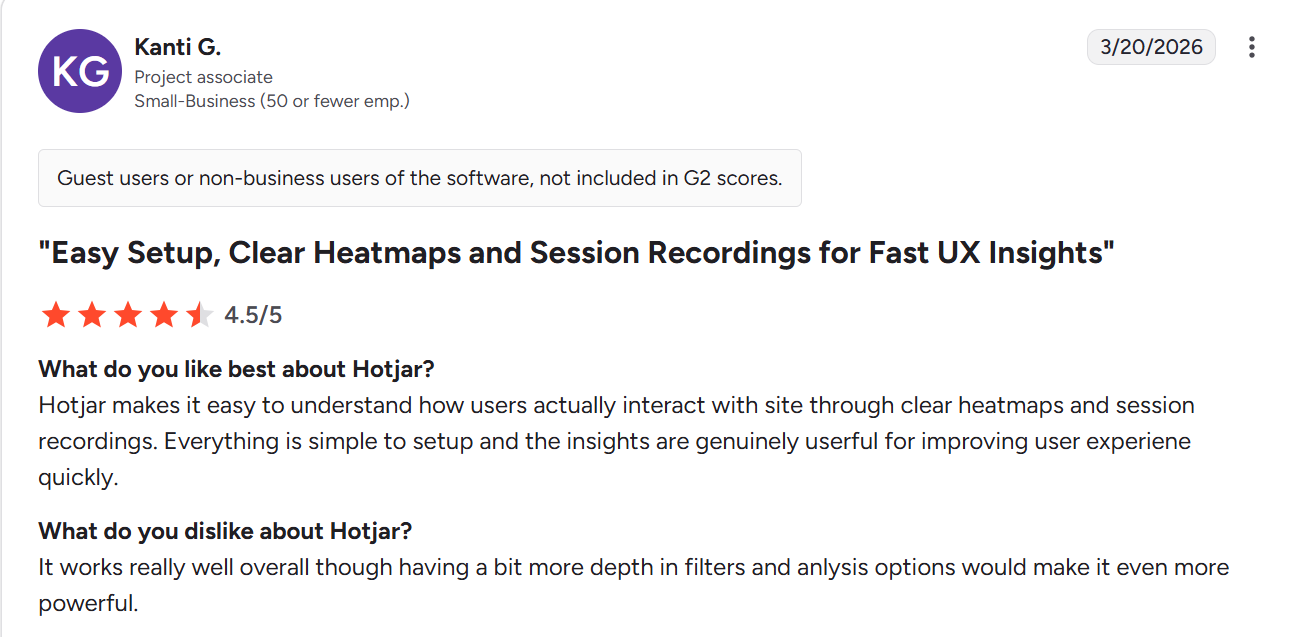Open the three-dot review options menu

(1252, 46)
